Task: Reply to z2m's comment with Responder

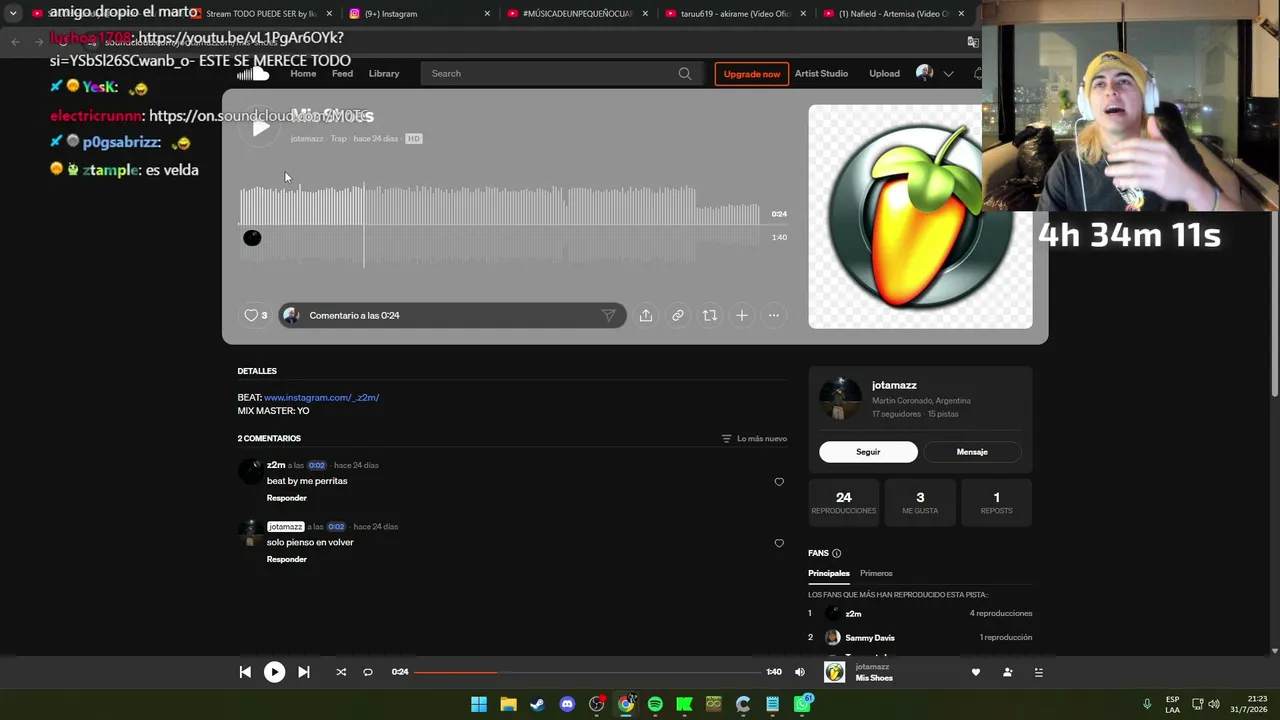Action: point(287,498)
